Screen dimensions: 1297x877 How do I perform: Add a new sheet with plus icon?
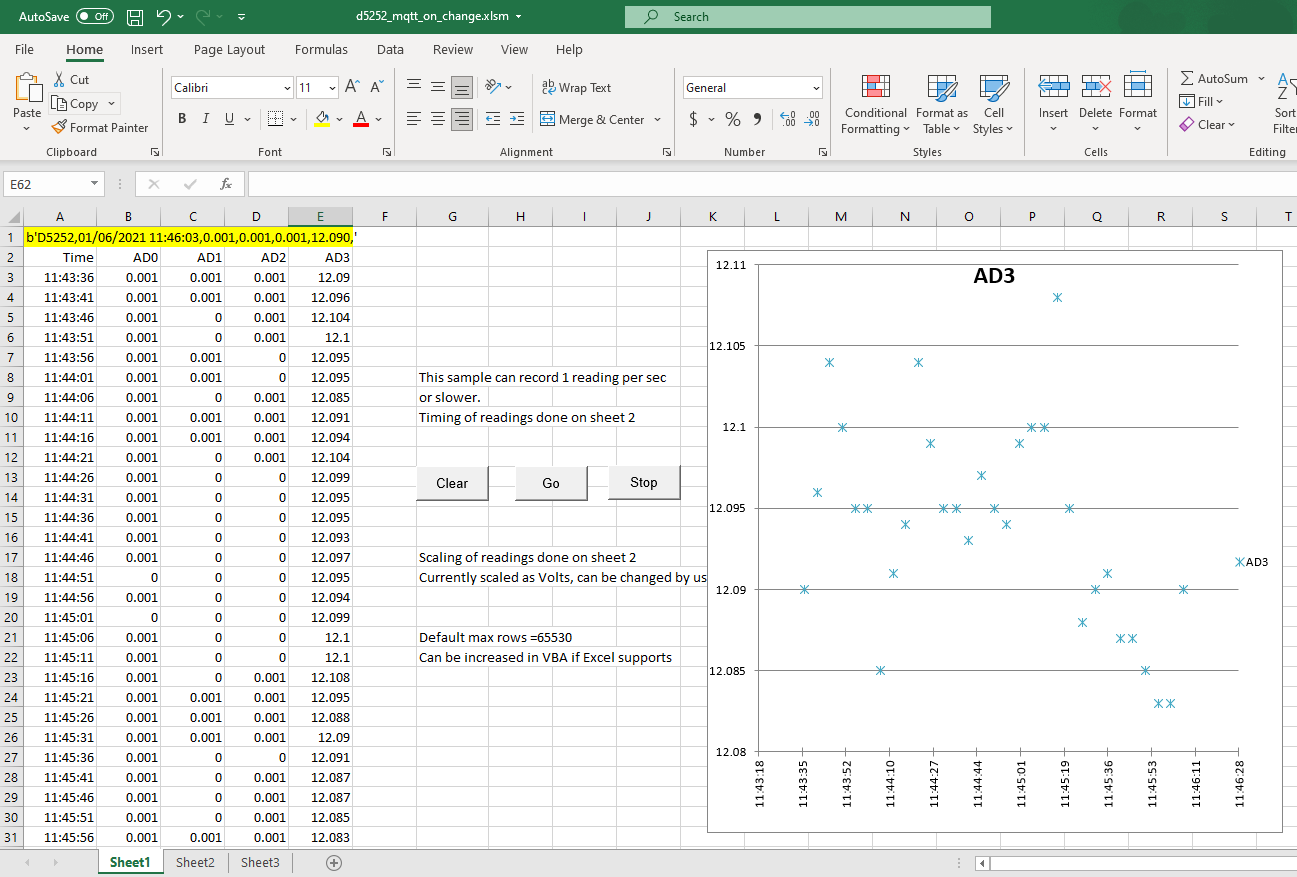click(x=334, y=862)
